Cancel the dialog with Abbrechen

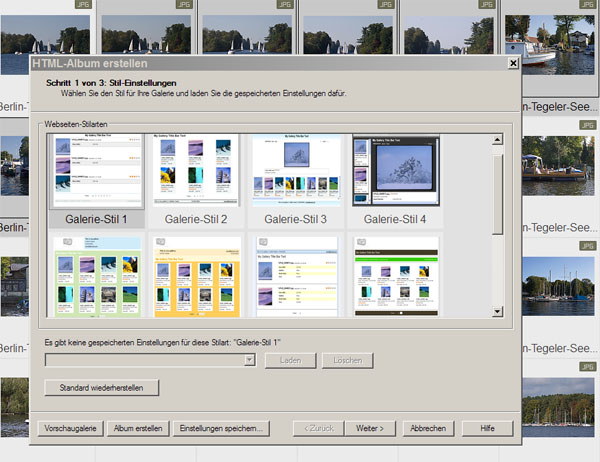[x=428, y=428]
